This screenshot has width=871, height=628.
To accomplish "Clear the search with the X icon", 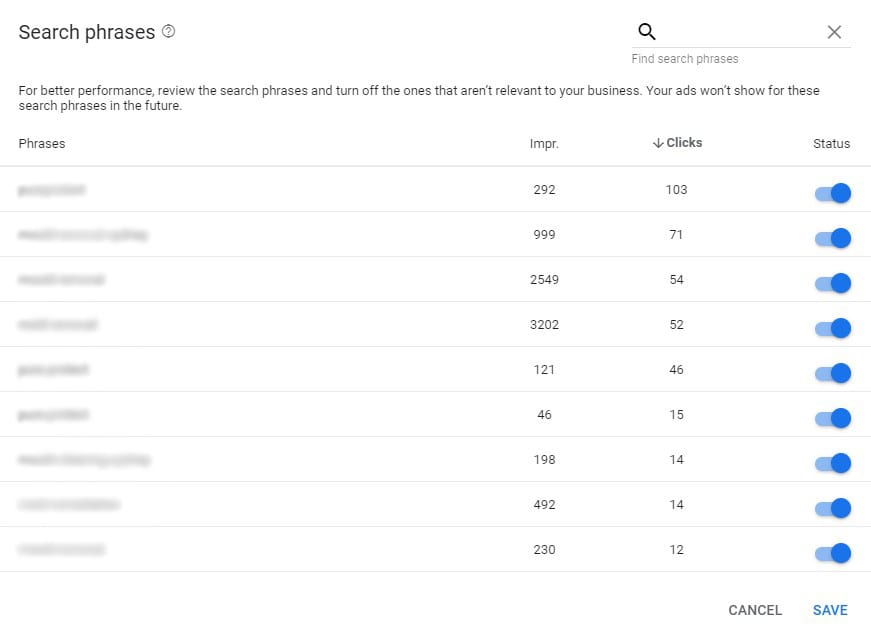I will (834, 32).
